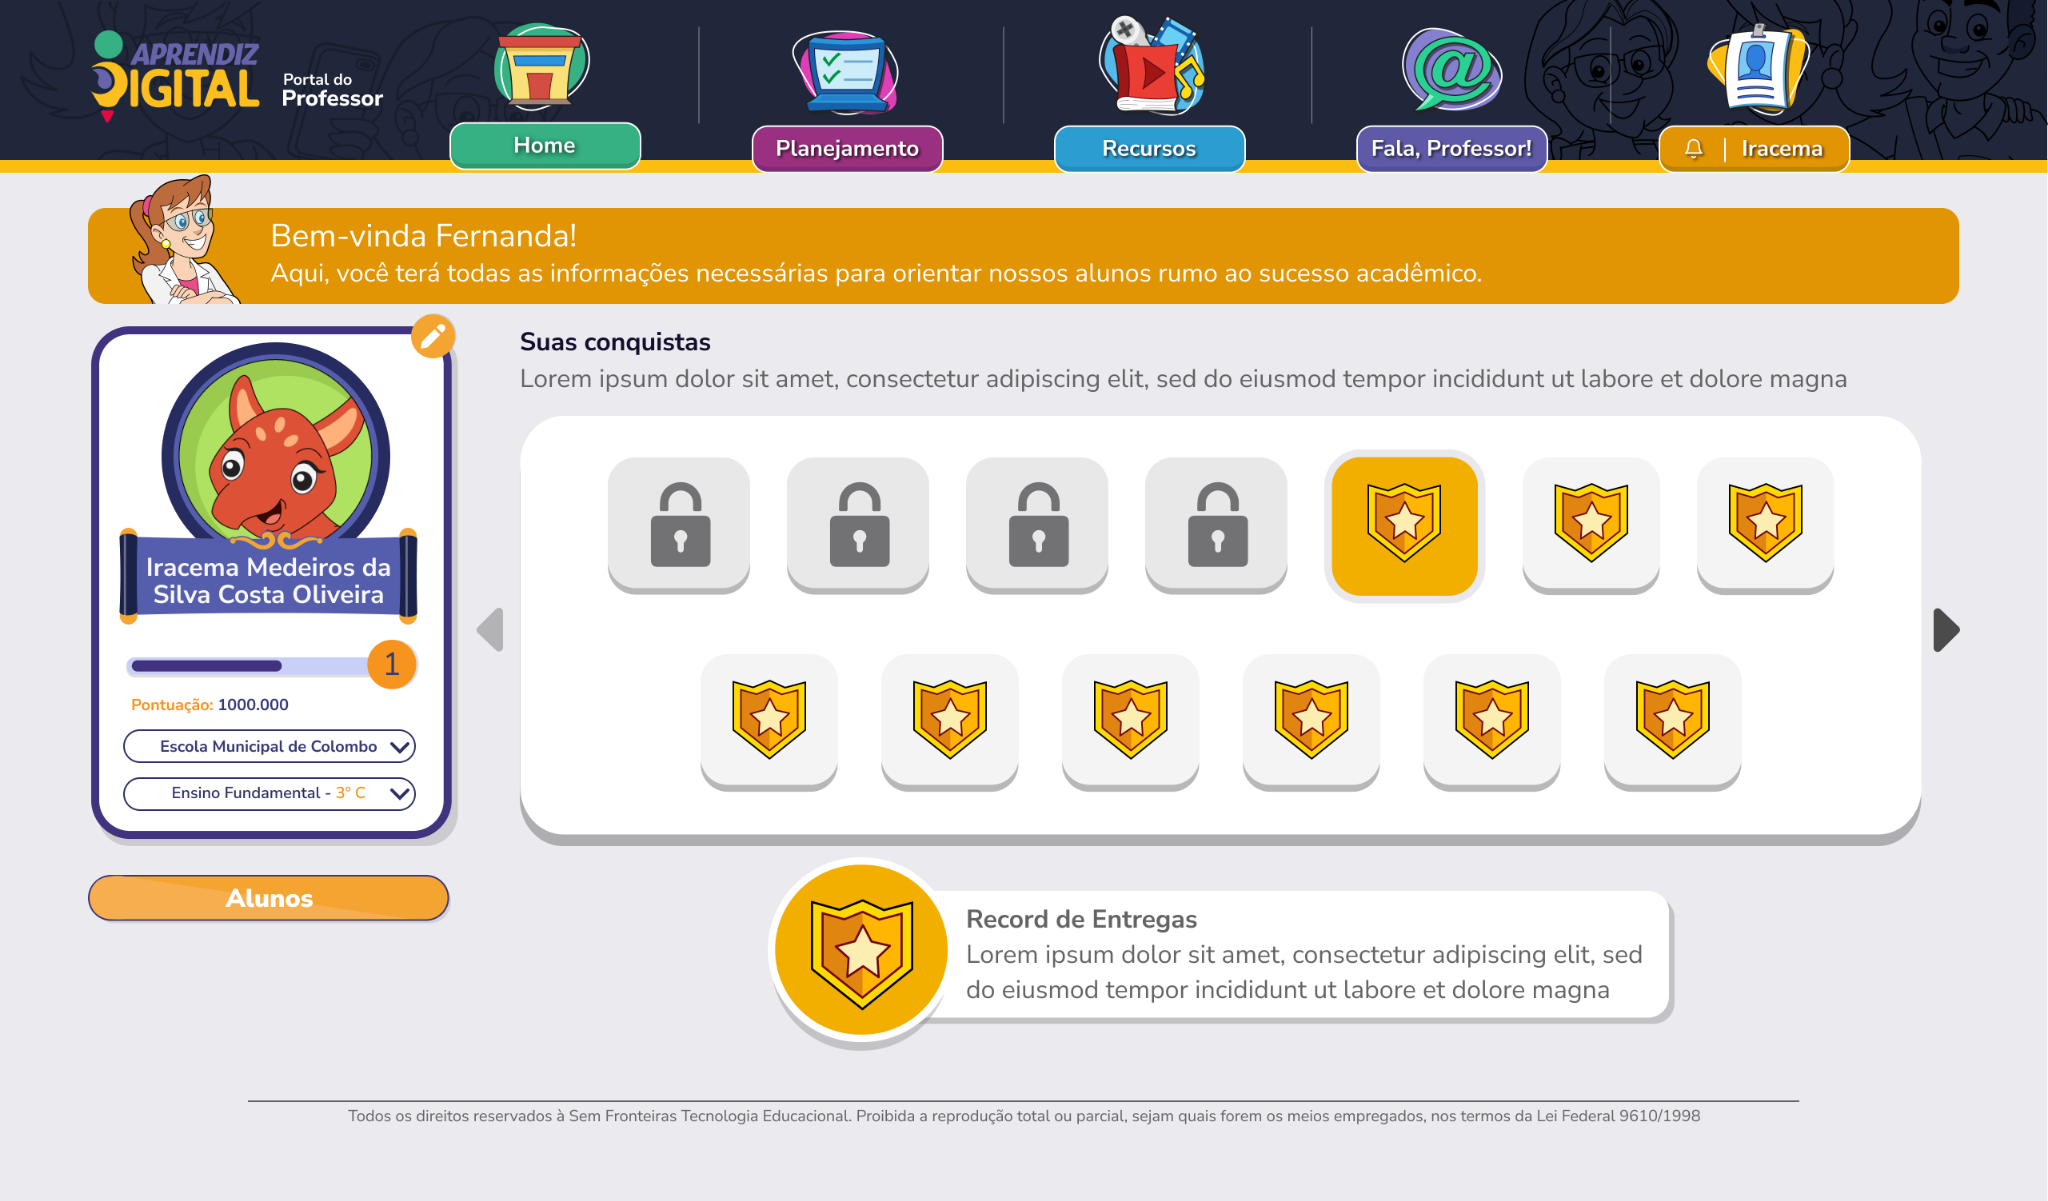Click the Fala, Professor at-sign chat icon

pyautogui.click(x=1451, y=69)
